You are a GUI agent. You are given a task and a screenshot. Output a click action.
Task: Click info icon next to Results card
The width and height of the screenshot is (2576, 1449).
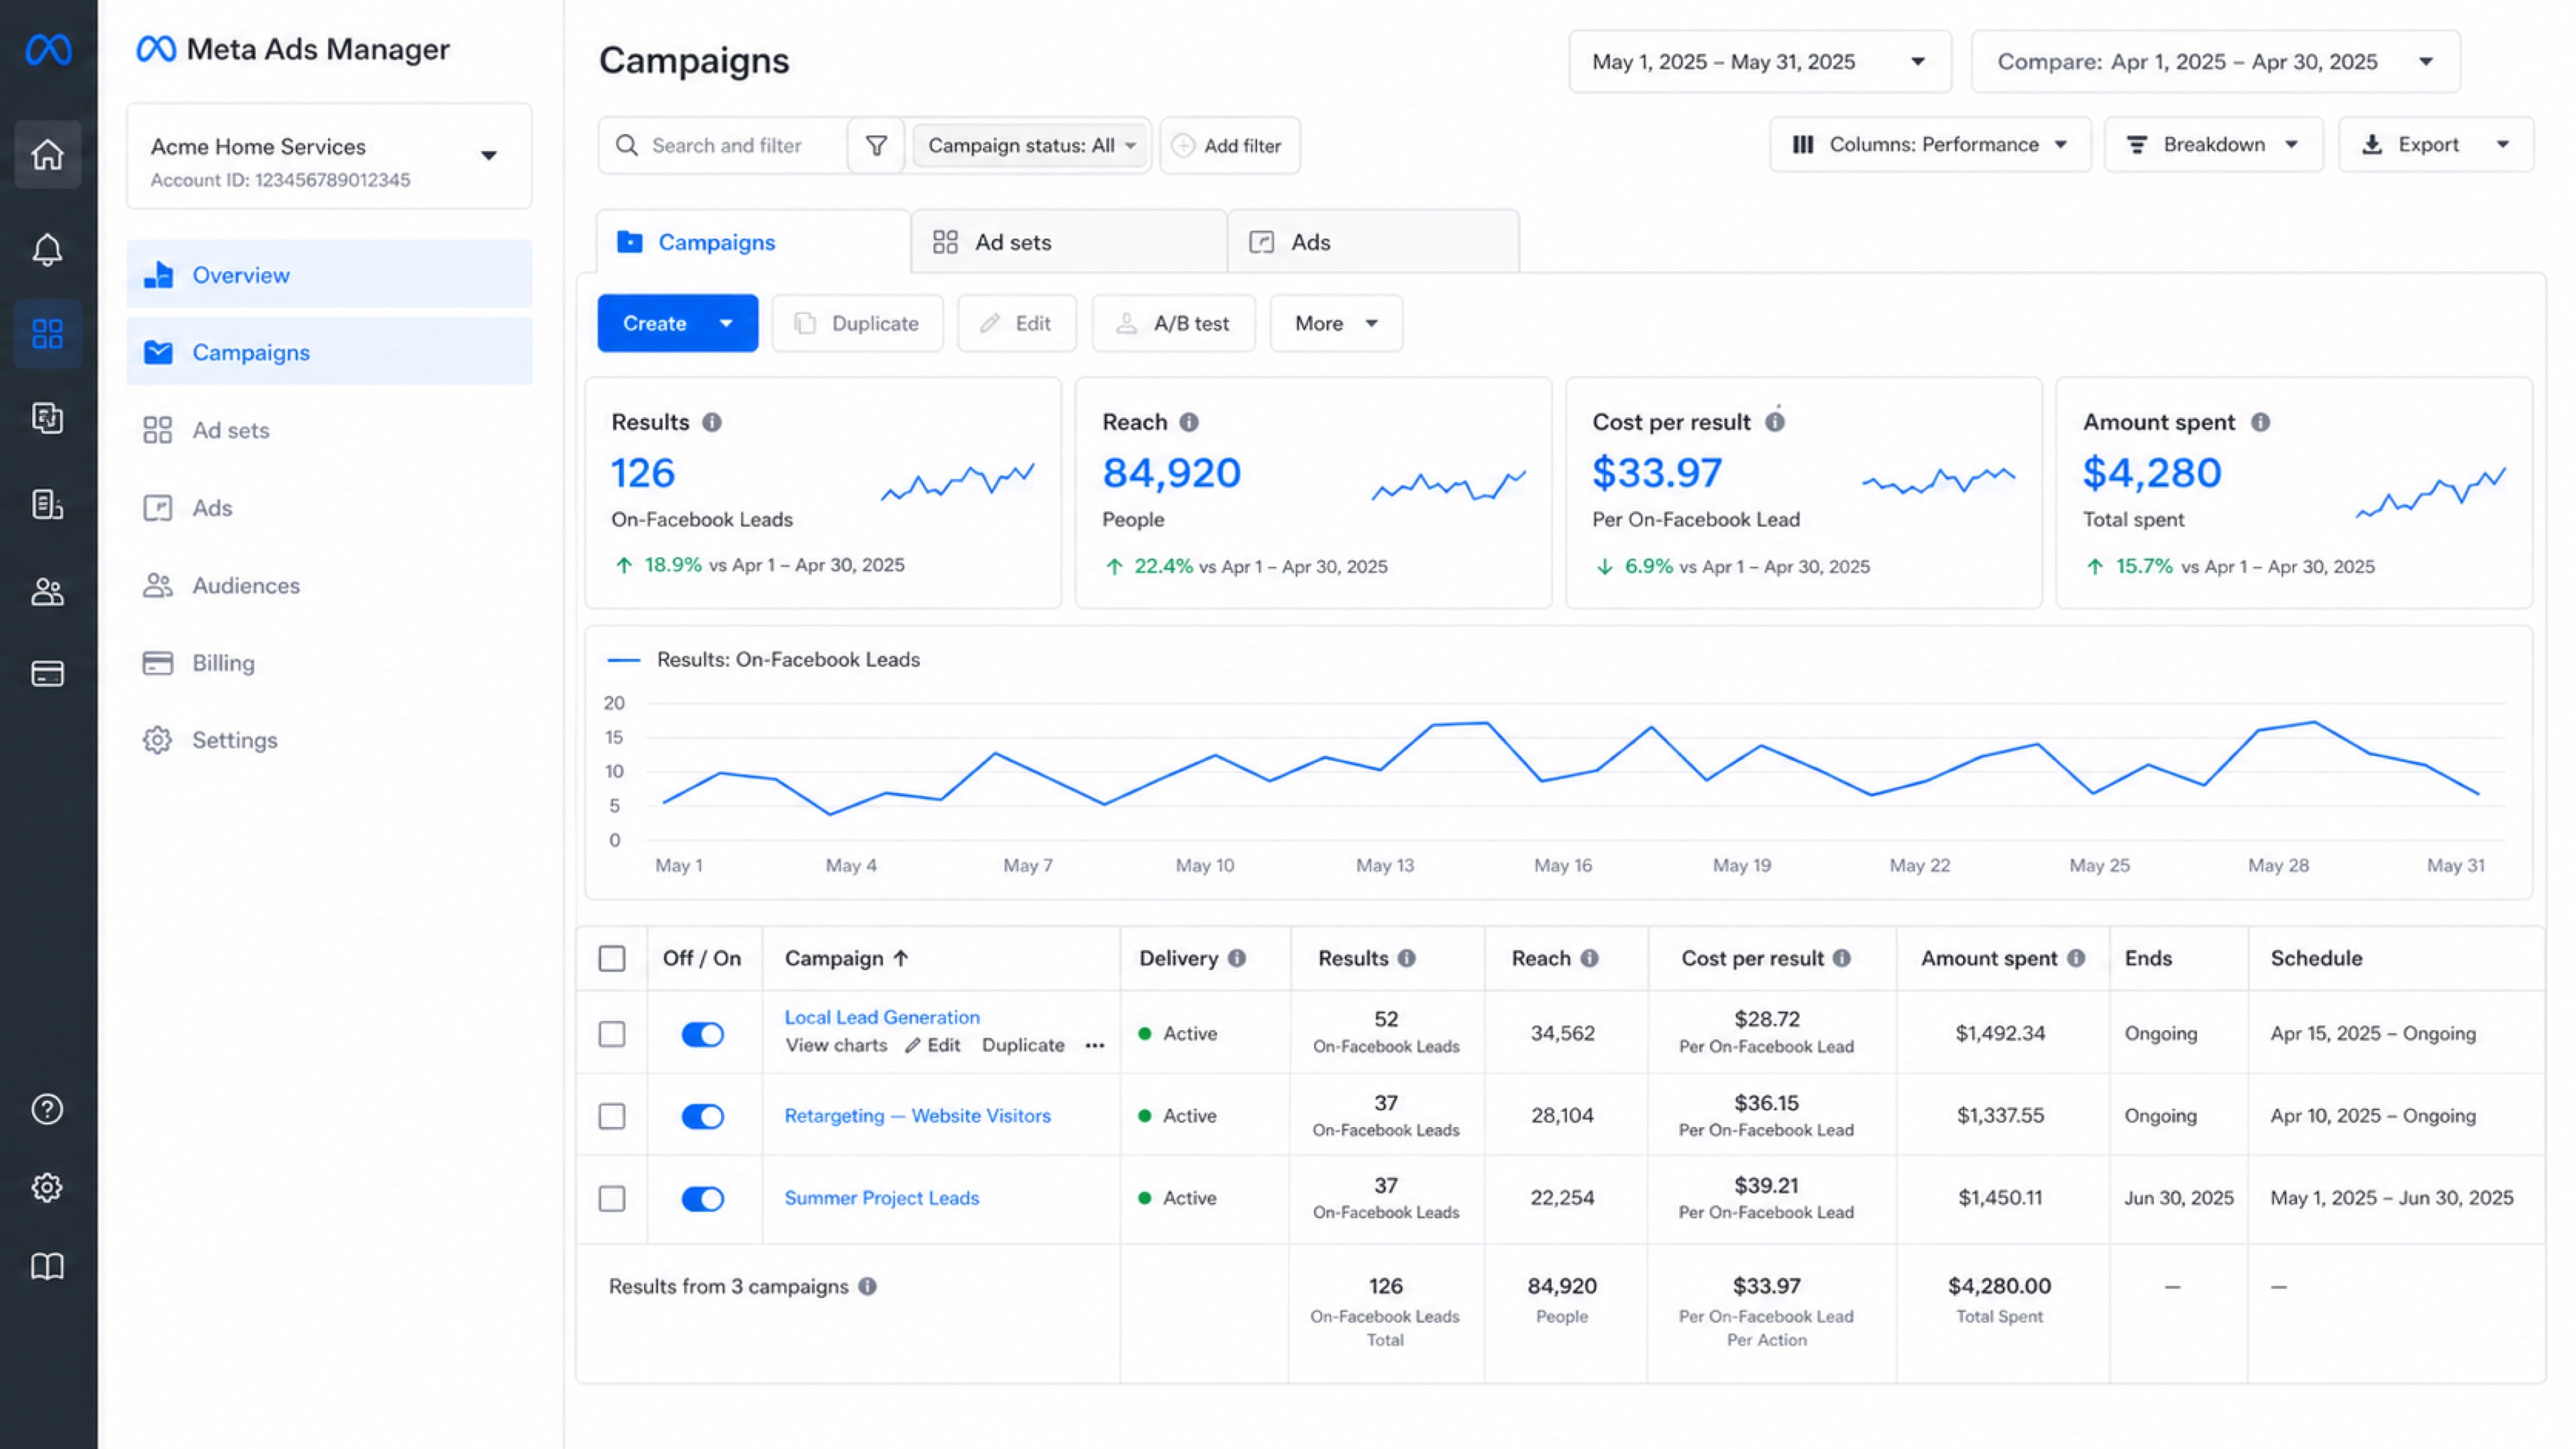[x=712, y=422]
